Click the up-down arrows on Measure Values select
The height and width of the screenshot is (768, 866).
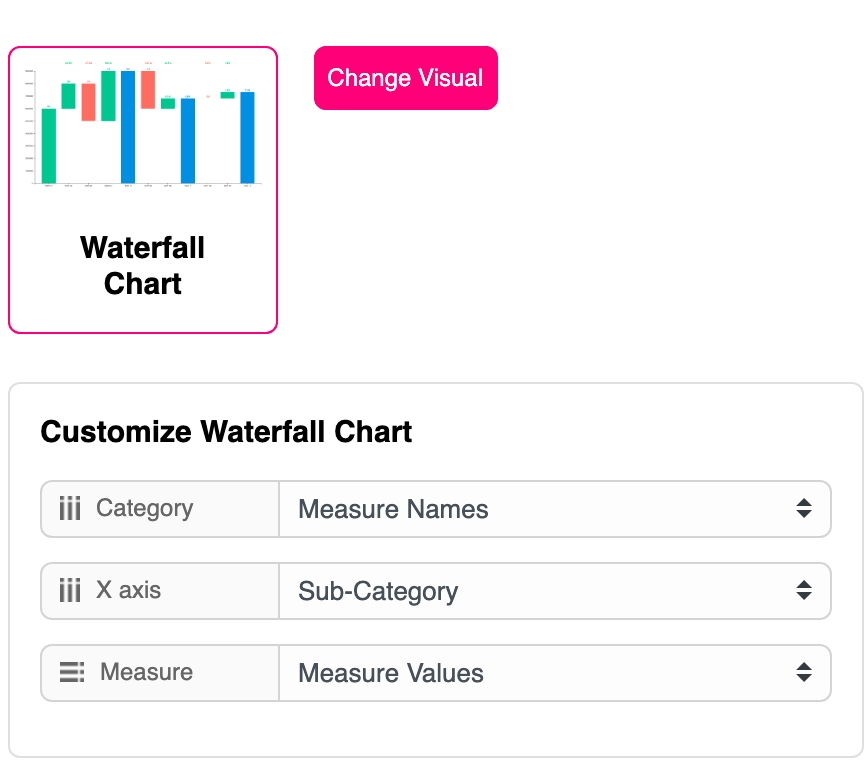(x=804, y=673)
